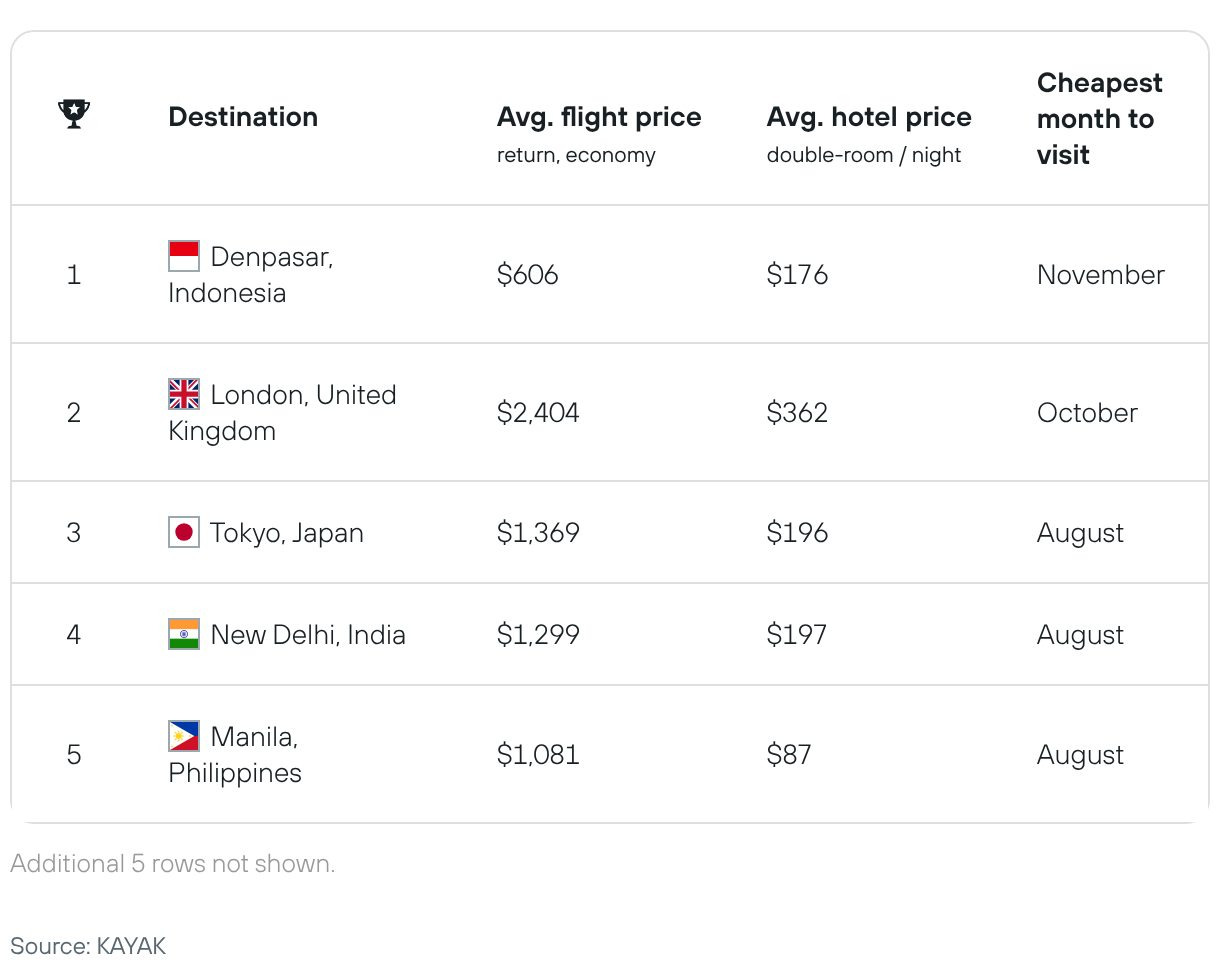This screenshot has width=1220, height=974.
Task: Select the Avg. flight price header
Action: pyautogui.click(x=599, y=117)
